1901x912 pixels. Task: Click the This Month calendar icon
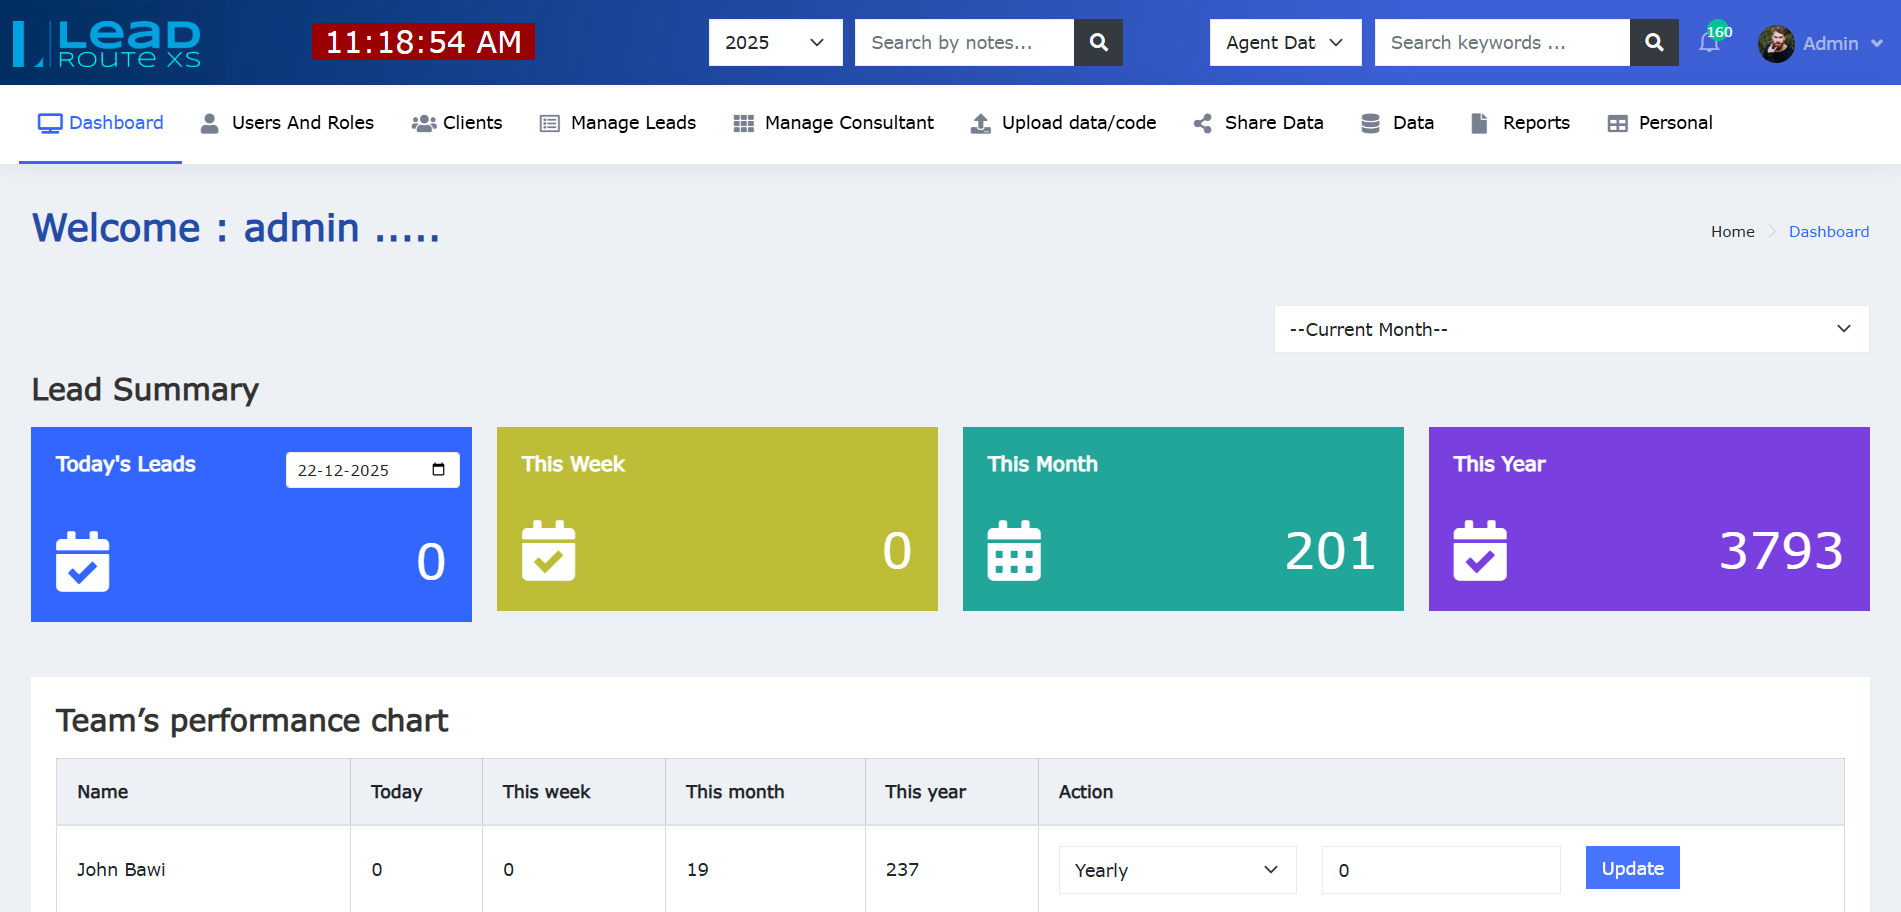1014,551
